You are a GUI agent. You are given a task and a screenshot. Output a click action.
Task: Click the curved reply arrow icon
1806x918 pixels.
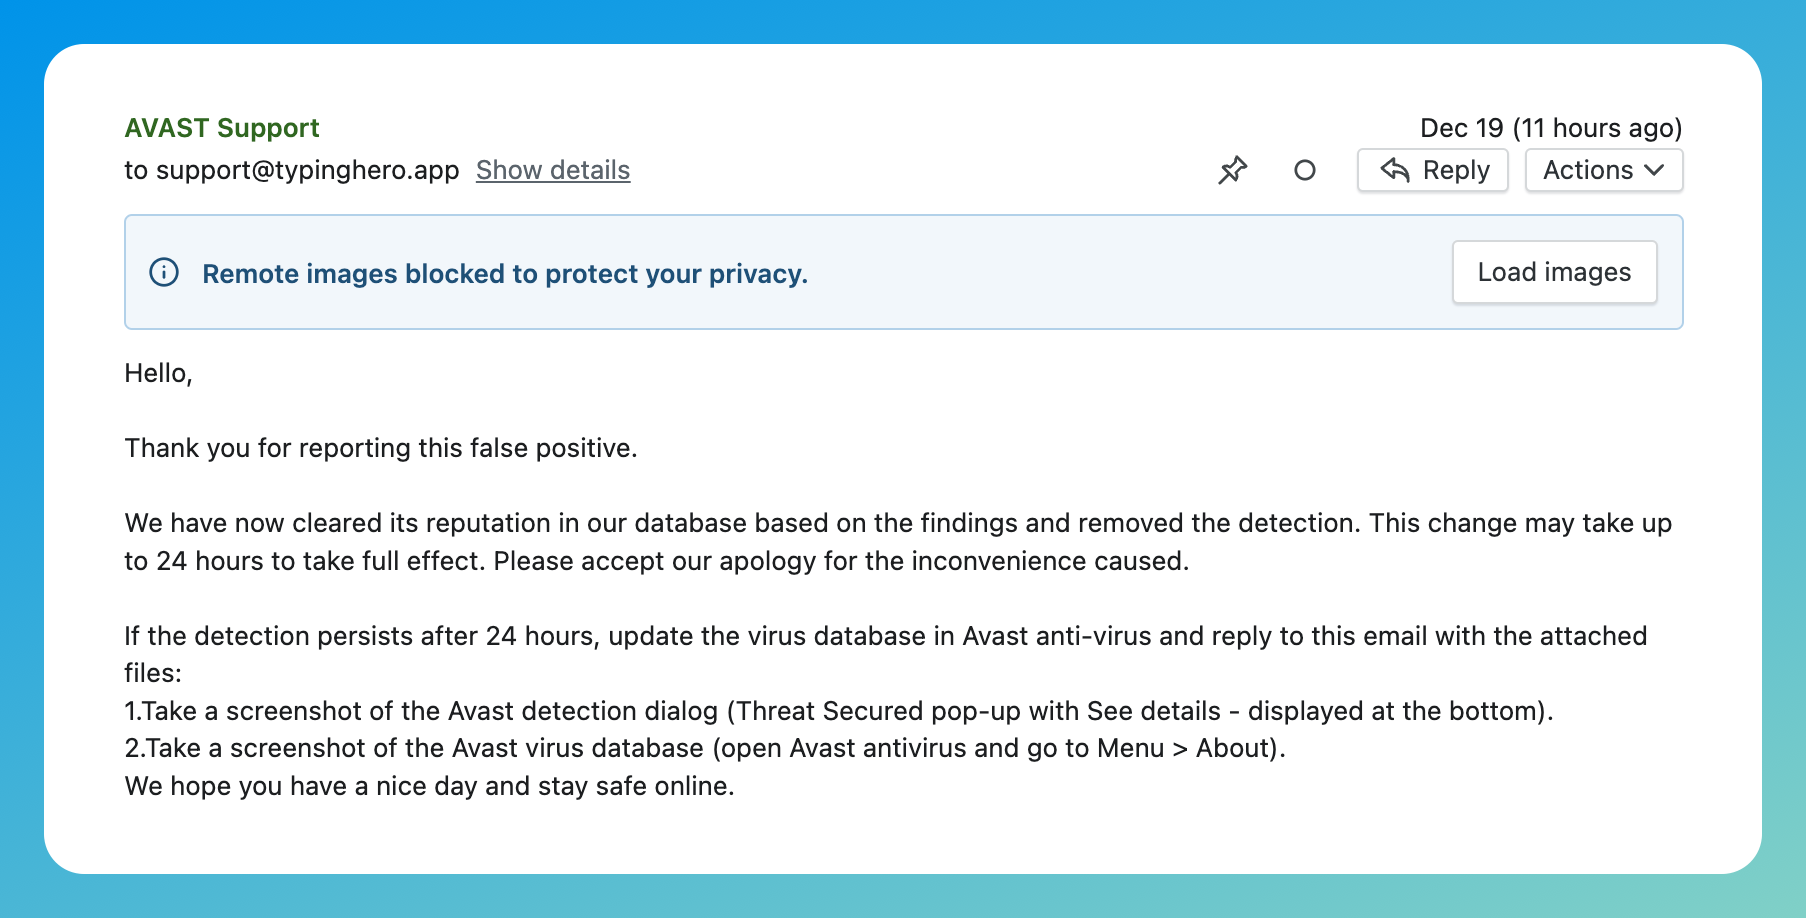tap(1395, 170)
